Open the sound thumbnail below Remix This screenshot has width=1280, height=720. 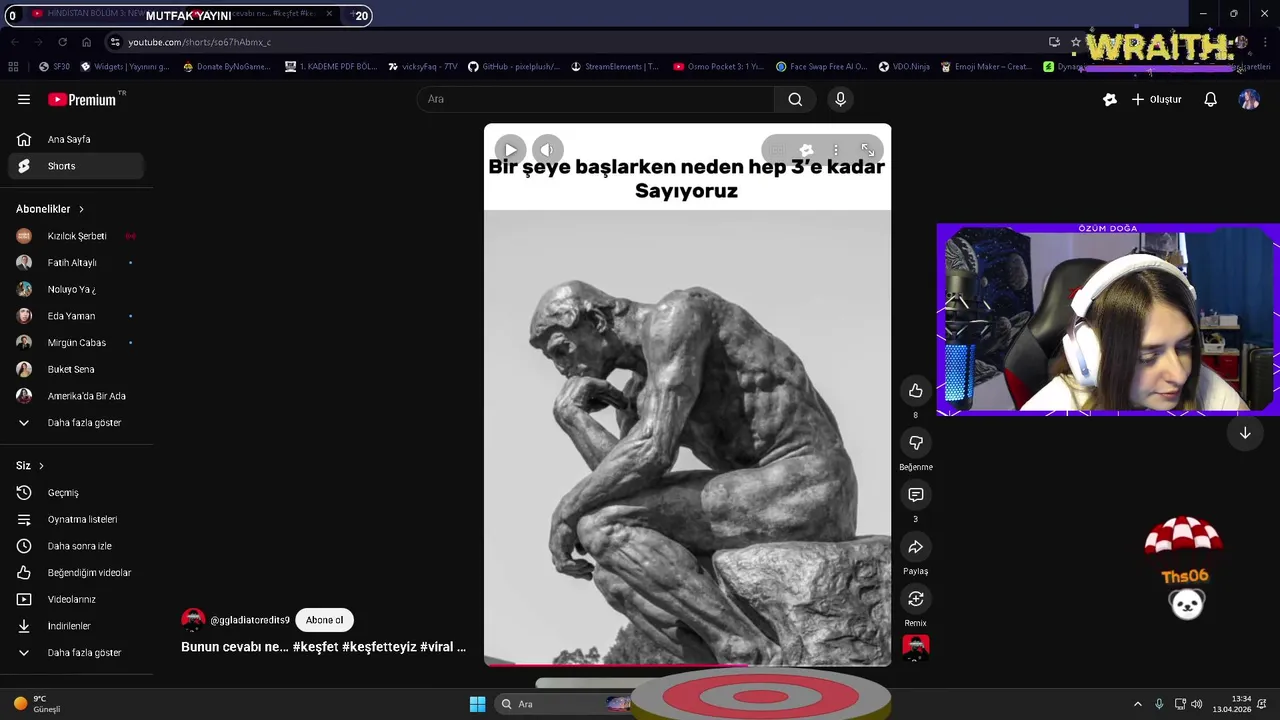915,648
